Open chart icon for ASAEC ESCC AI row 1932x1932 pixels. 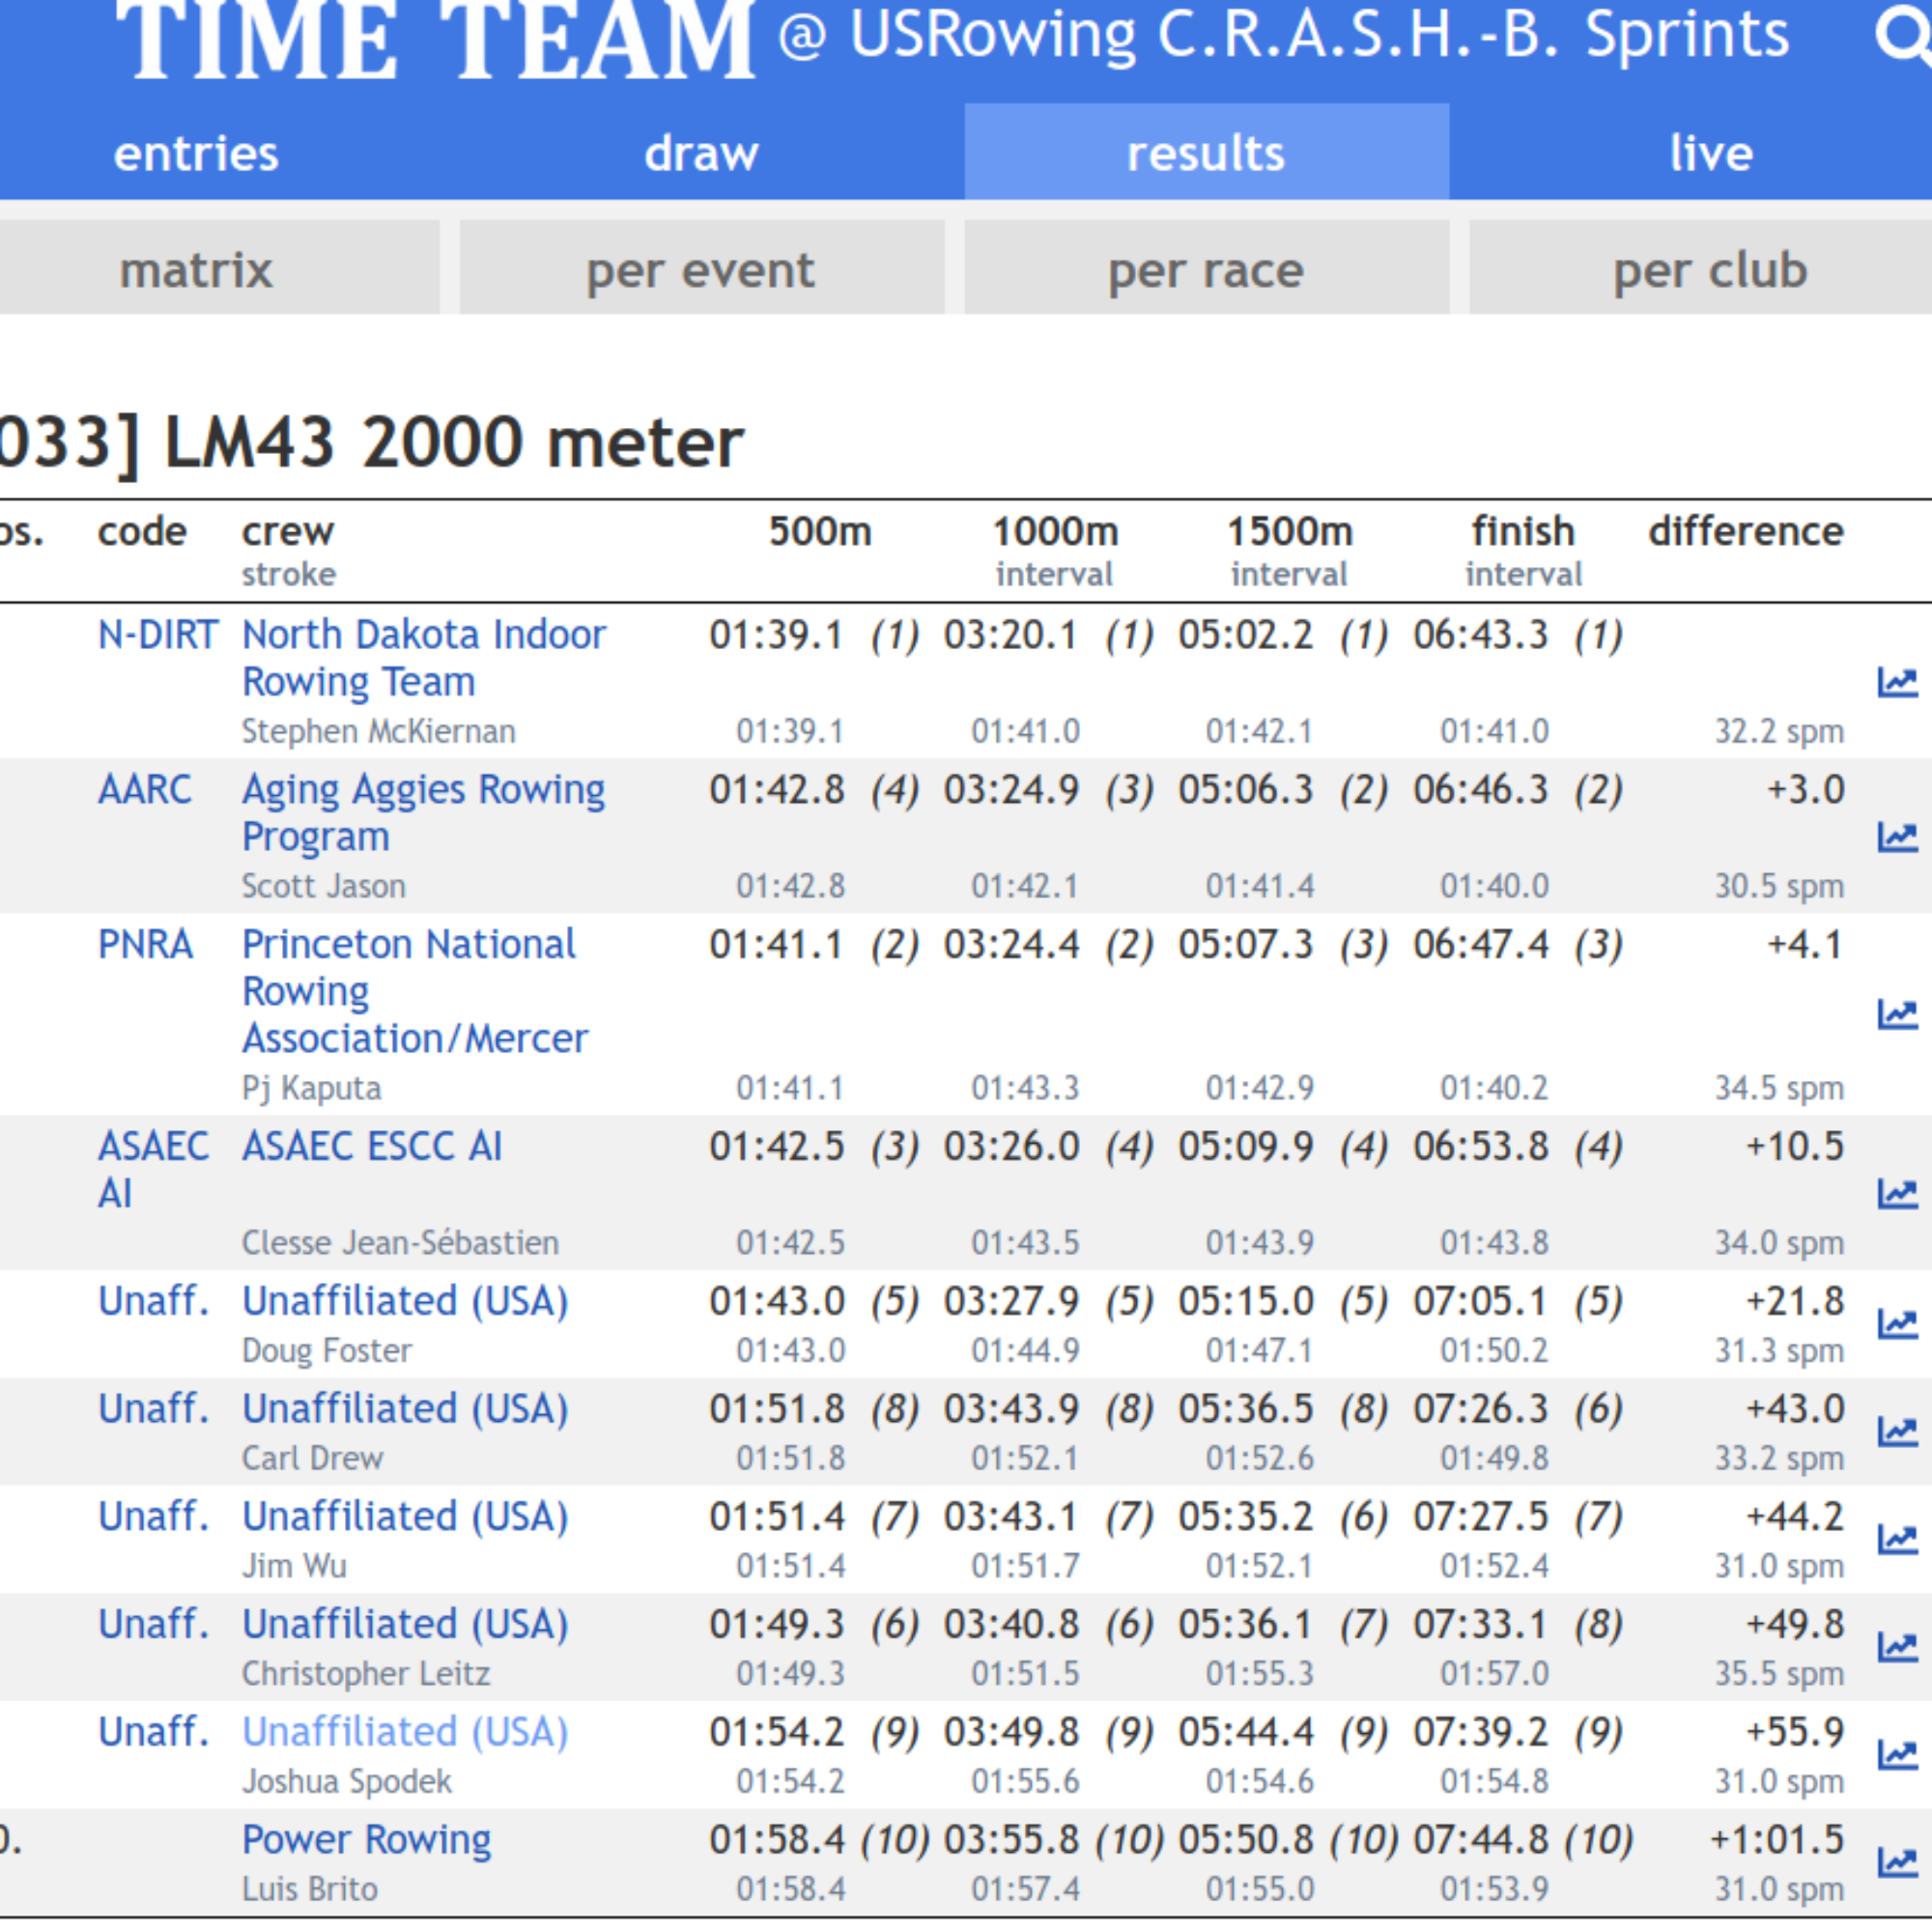click(1897, 1193)
